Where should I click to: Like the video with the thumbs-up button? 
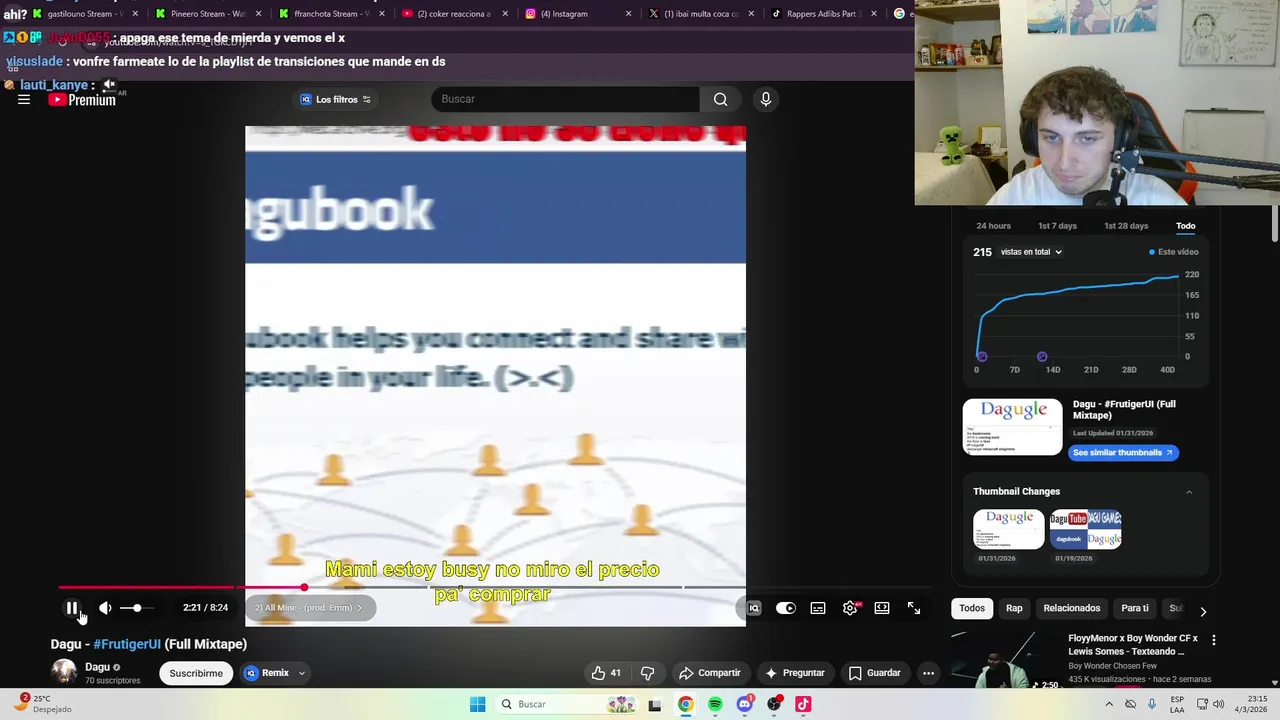click(x=606, y=673)
